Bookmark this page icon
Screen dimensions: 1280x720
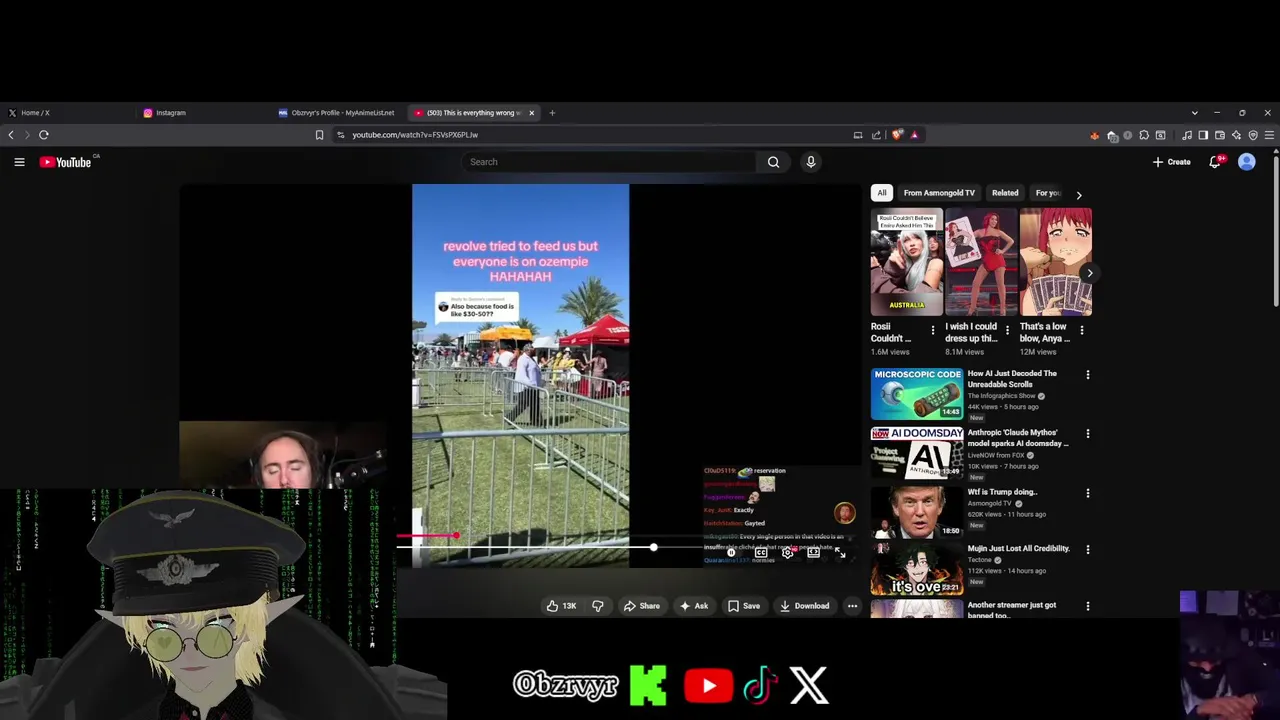319,135
